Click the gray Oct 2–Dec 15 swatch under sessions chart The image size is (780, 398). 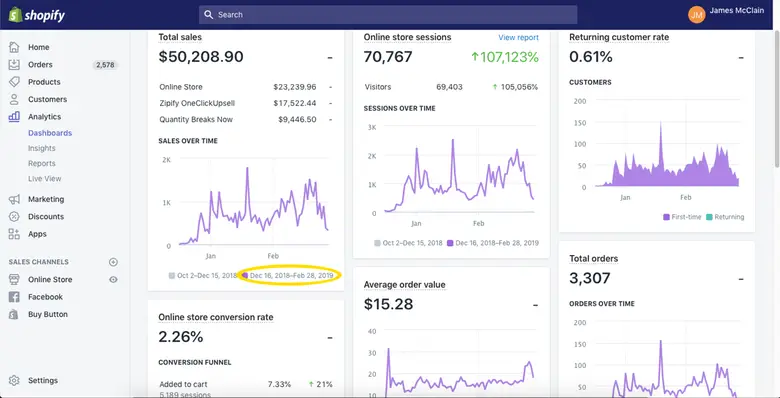[377, 243]
